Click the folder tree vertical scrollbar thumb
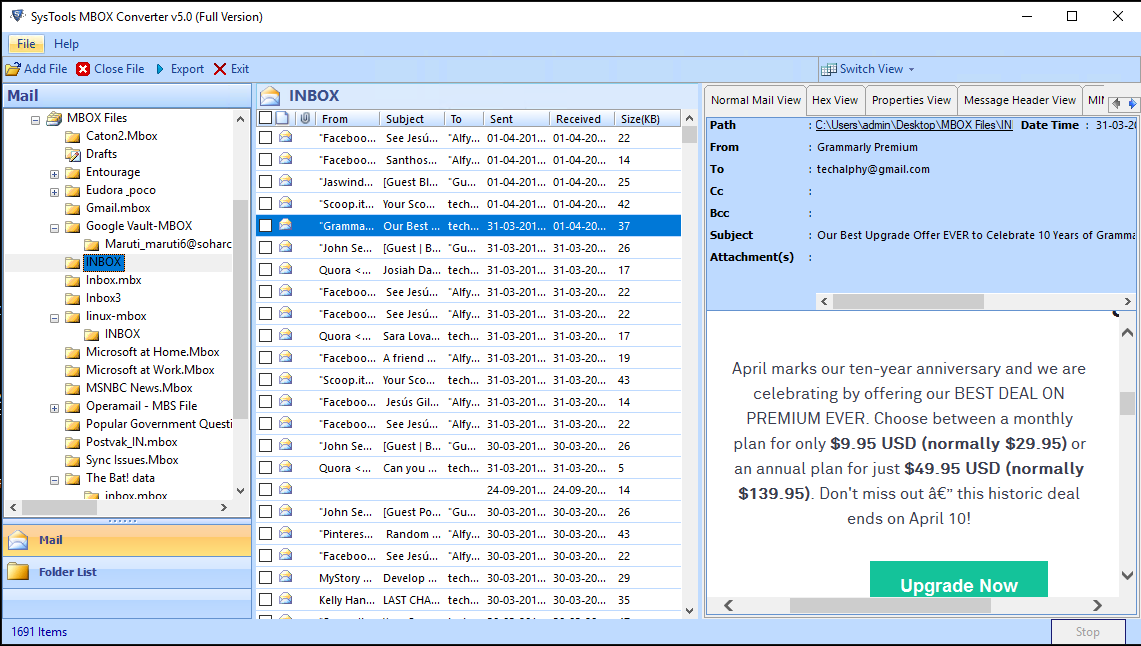This screenshot has width=1141, height=646. tap(240, 308)
